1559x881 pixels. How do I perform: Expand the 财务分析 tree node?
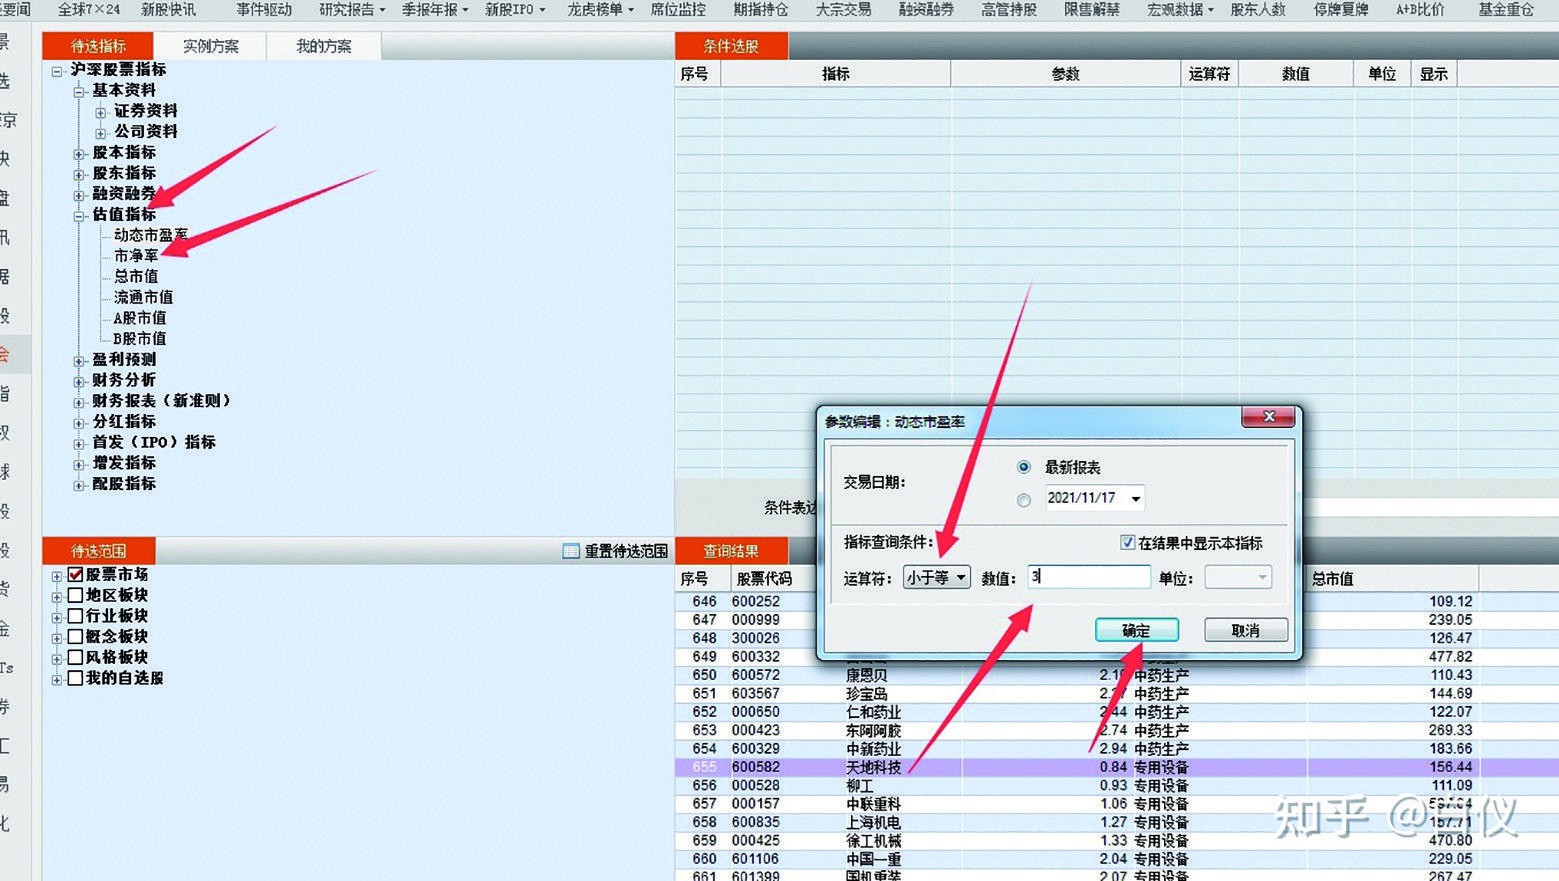tap(79, 380)
